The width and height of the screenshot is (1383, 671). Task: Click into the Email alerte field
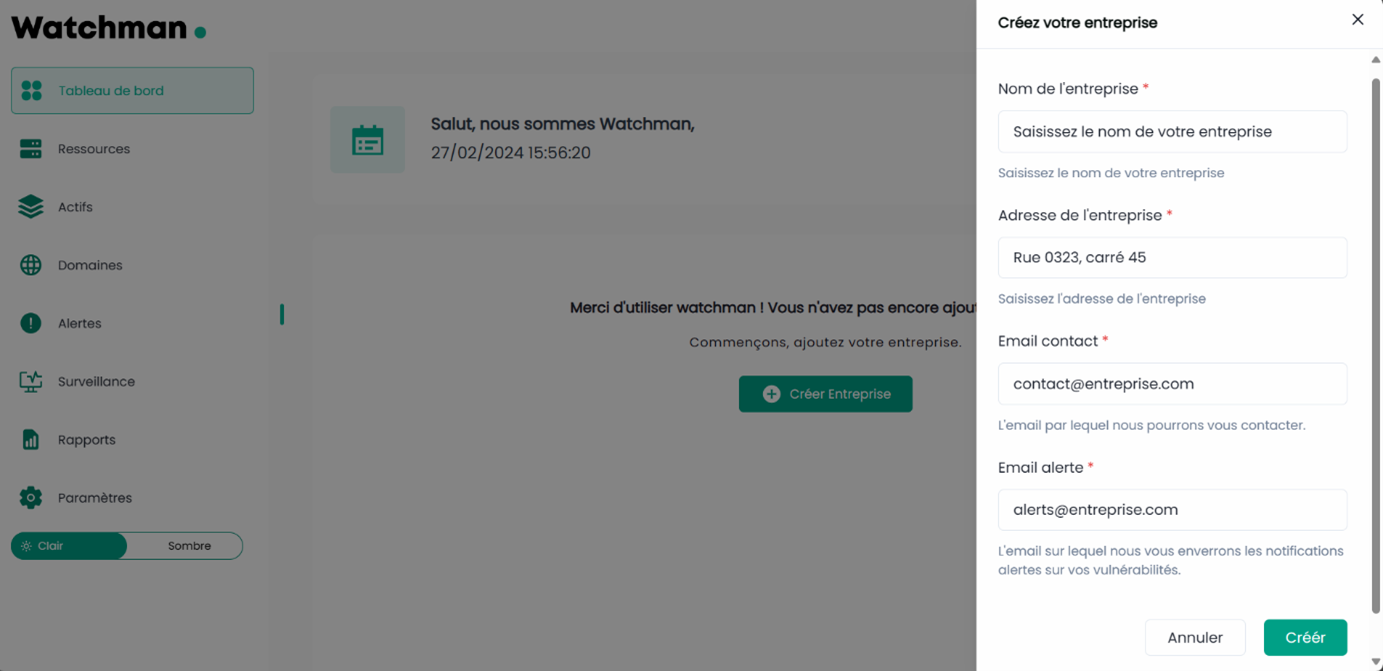[x=1172, y=510]
